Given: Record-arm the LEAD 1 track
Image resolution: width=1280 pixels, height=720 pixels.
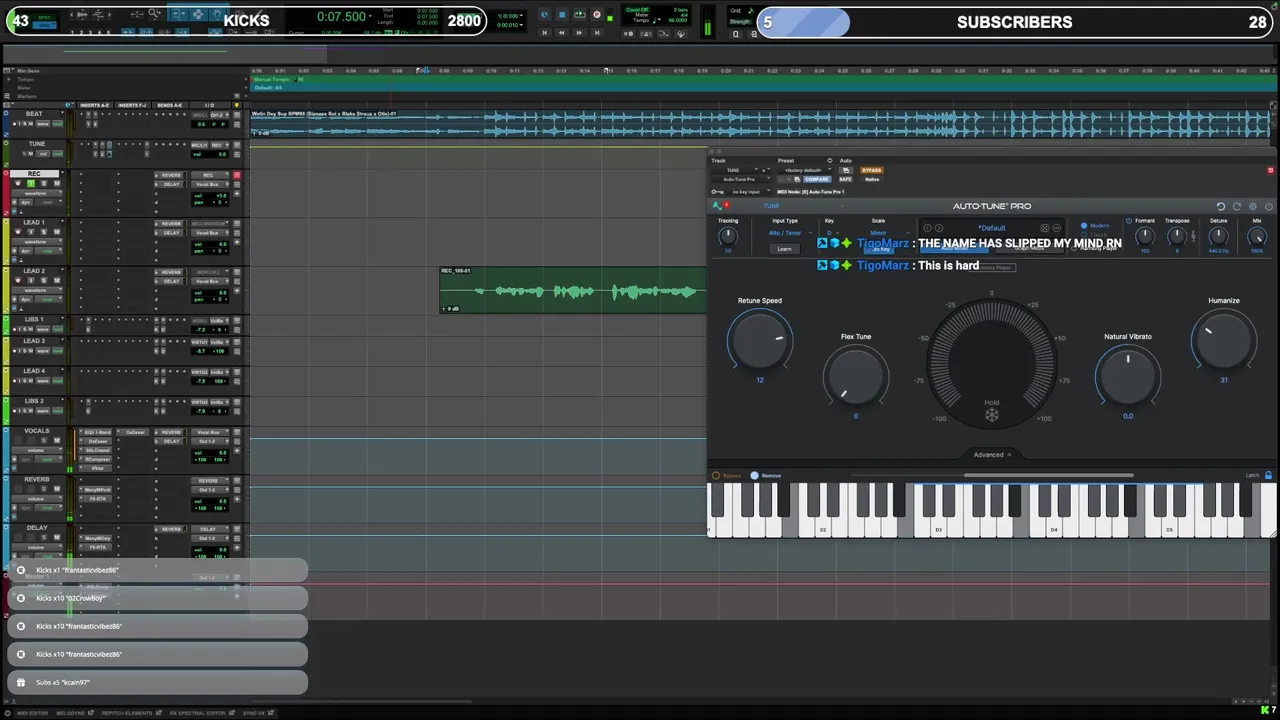Looking at the screenshot, I should (18, 232).
